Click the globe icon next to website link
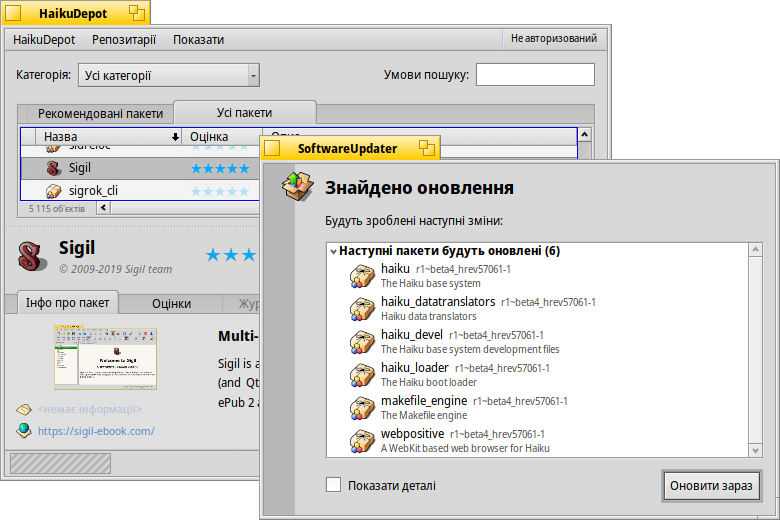Image resolution: width=780 pixels, height=520 pixels. point(23,430)
